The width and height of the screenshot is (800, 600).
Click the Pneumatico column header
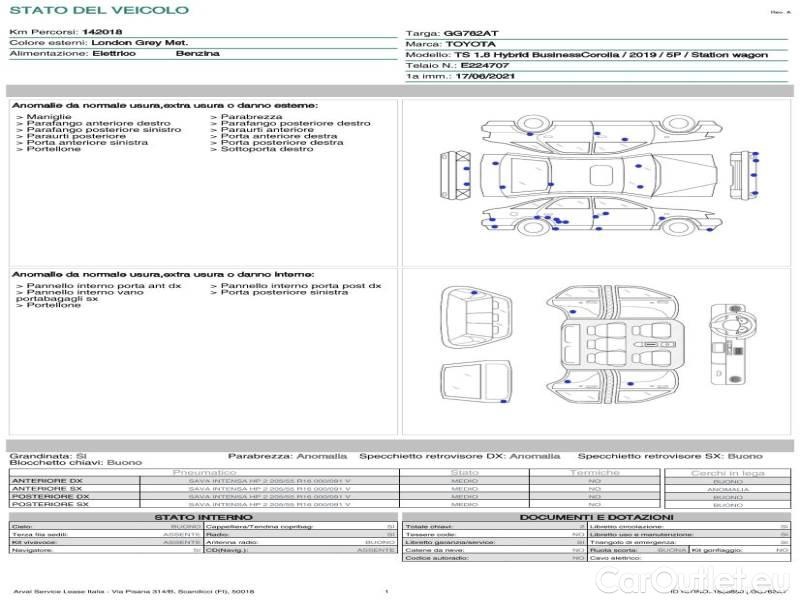point(204,472)
